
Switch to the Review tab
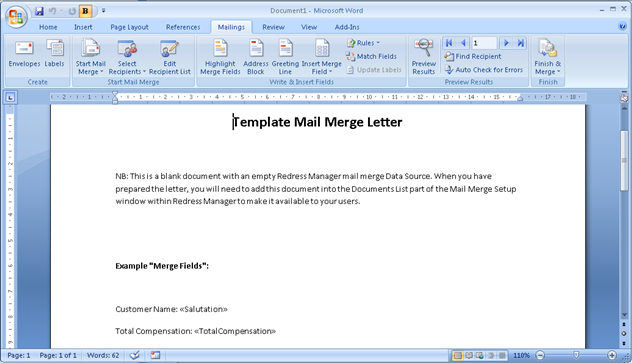coord(273,27)
